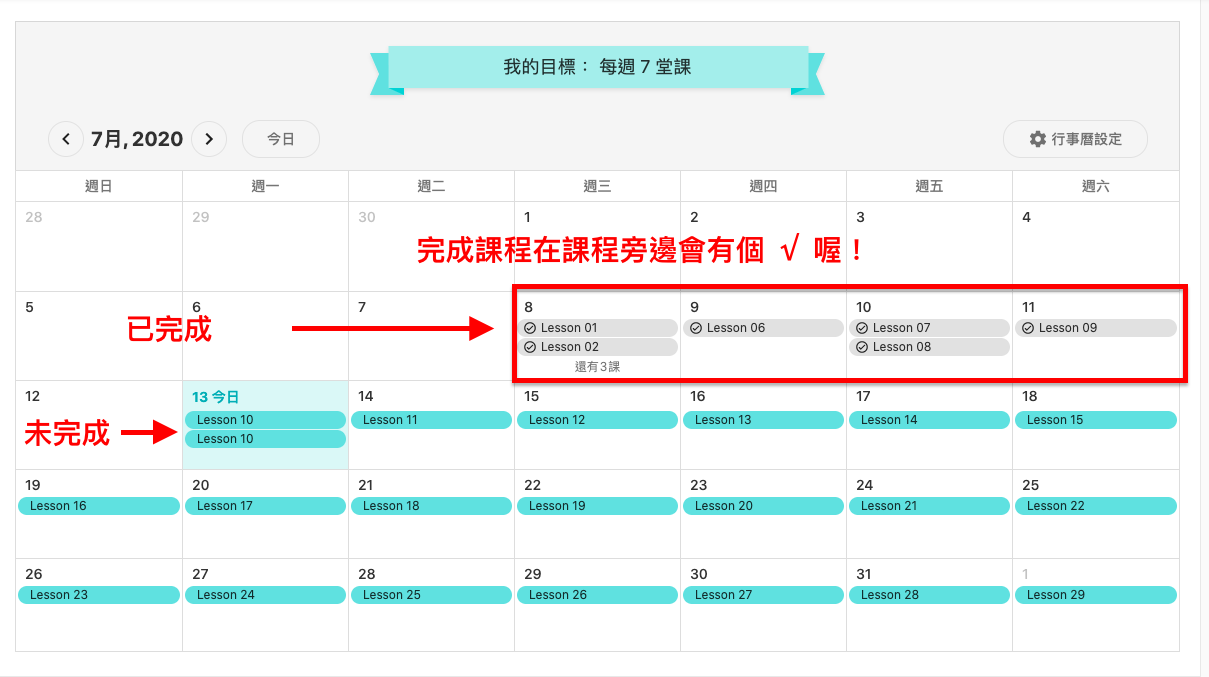The width and height of the screenshot is (1209, 677).
Task: Go to next month with right chevron
Action: [209, 139]
